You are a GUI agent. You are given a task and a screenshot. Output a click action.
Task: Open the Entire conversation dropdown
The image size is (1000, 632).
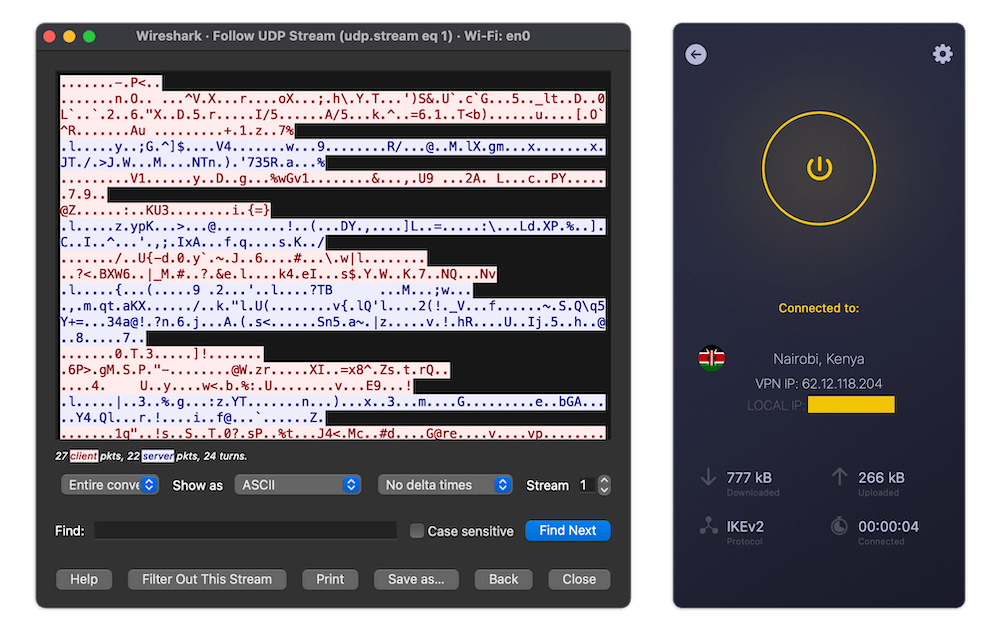[110, 485]
